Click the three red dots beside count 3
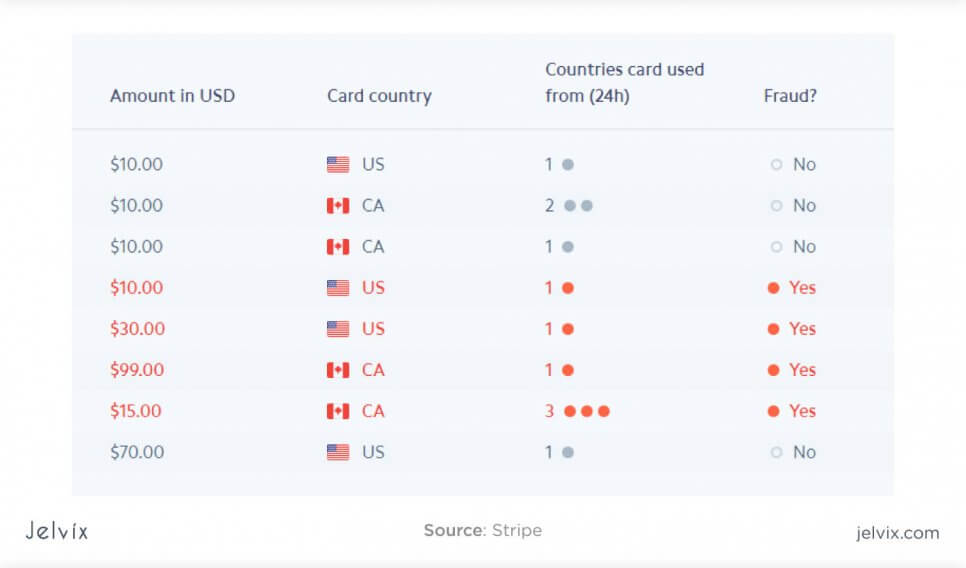Viewport: 966px width, 568px height. tap(587, 411)
